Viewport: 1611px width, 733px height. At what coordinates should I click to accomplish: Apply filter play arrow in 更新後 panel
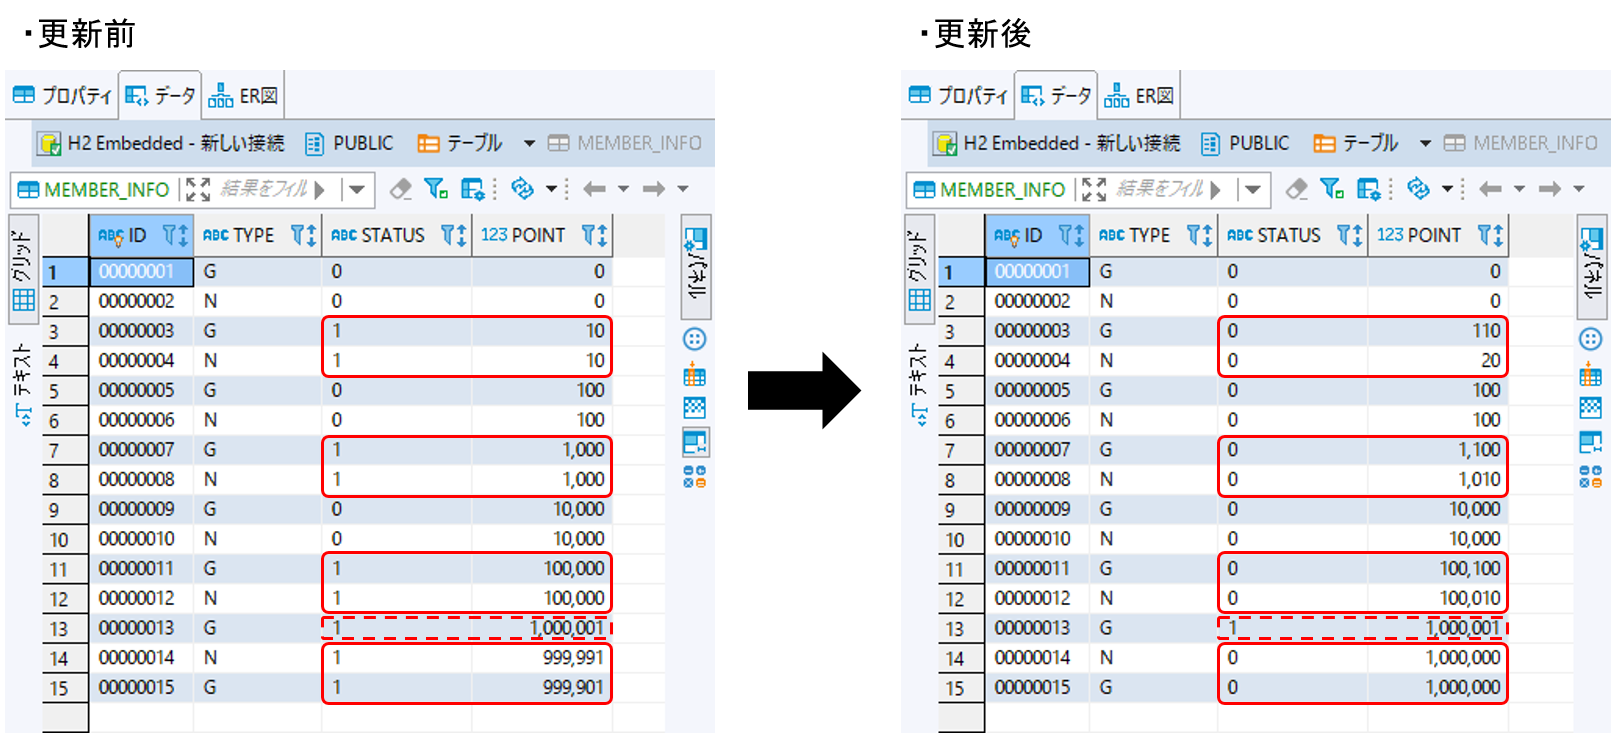point(1216,189)
